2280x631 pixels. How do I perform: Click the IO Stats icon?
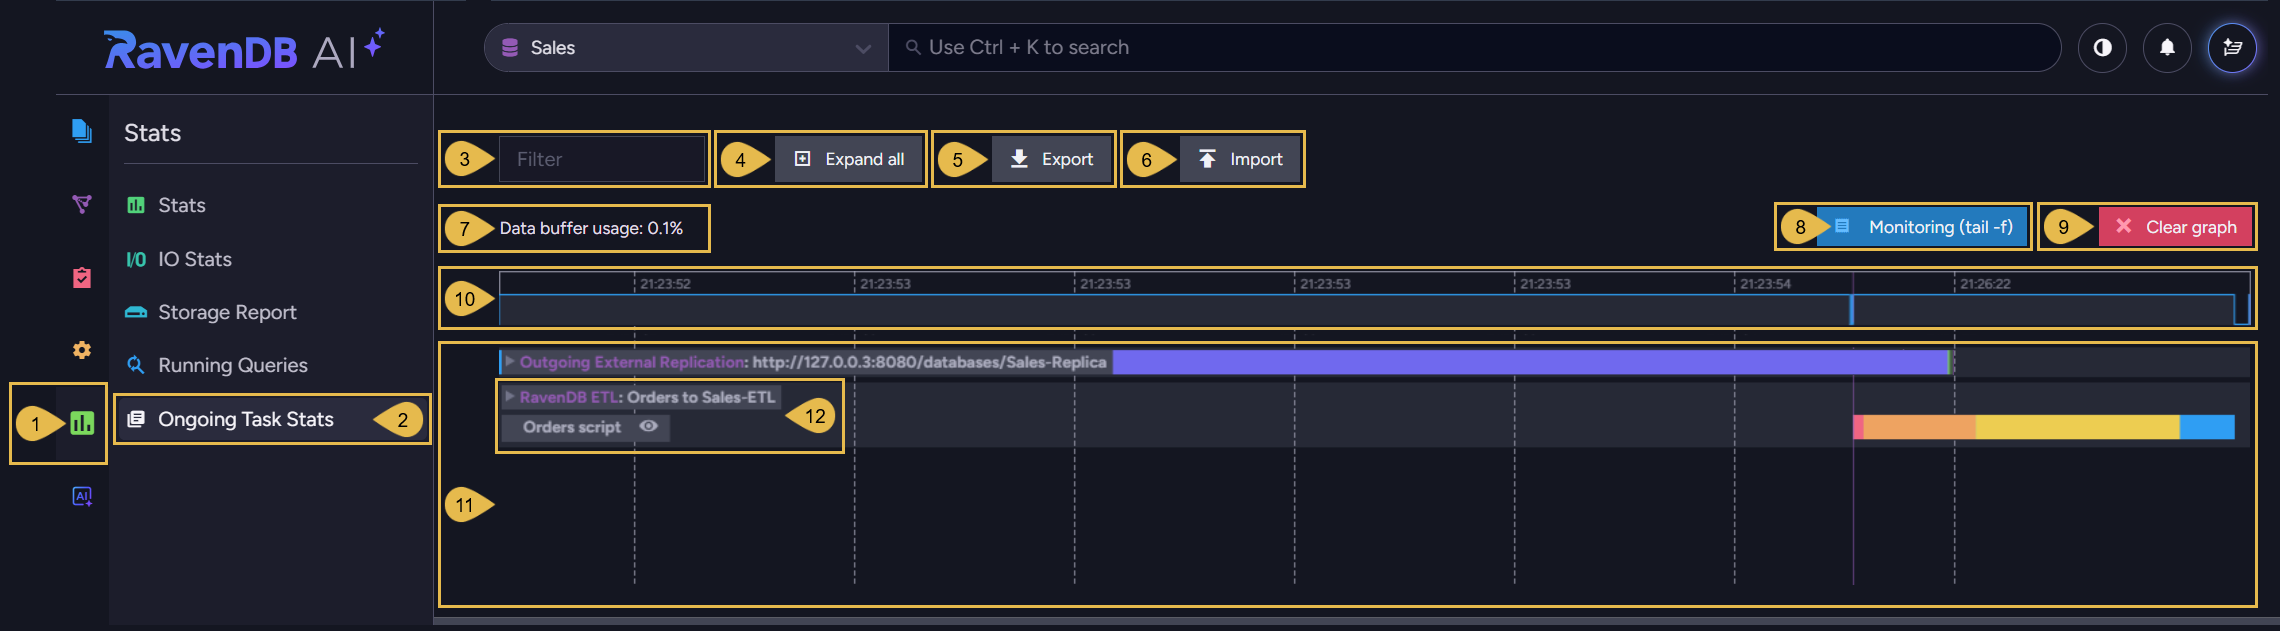(x=135, y=259)
